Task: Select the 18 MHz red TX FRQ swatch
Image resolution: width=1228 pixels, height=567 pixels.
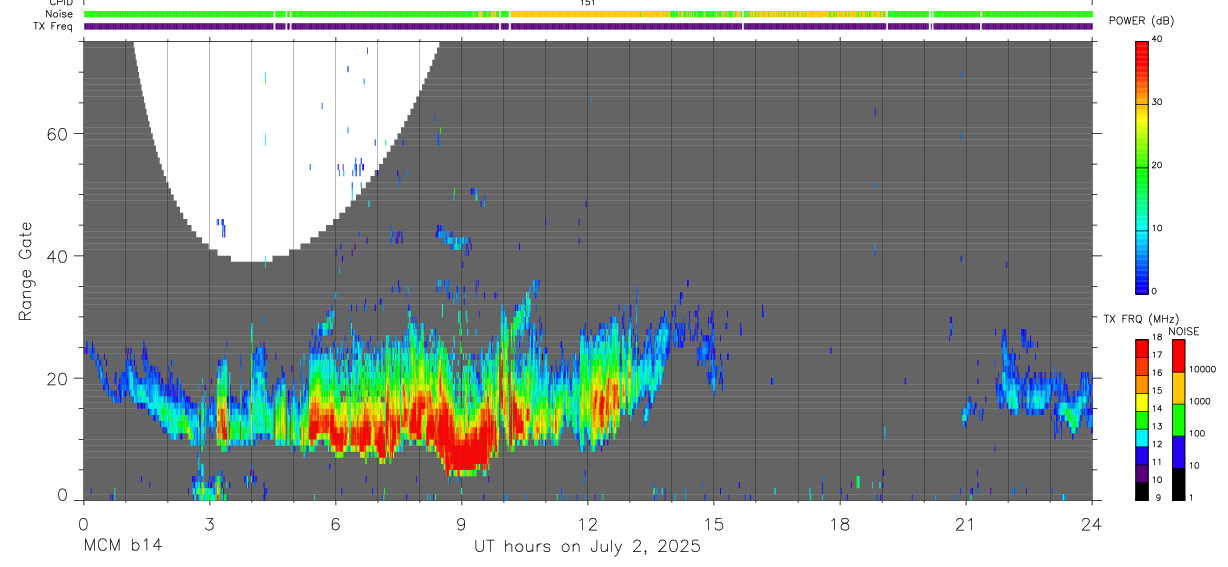Action: pyautogui.click(x=1142, y=348)
